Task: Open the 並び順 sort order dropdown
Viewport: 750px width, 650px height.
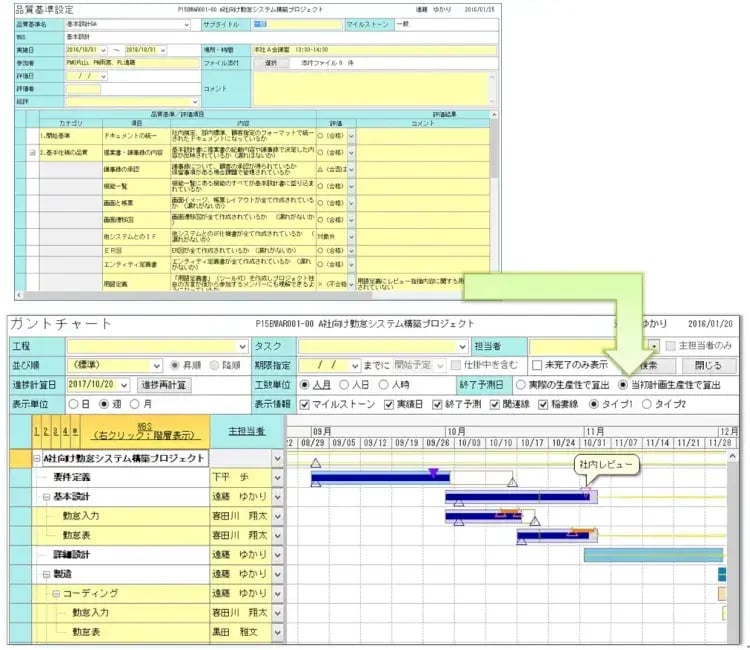Action: [x=154, y=366]
